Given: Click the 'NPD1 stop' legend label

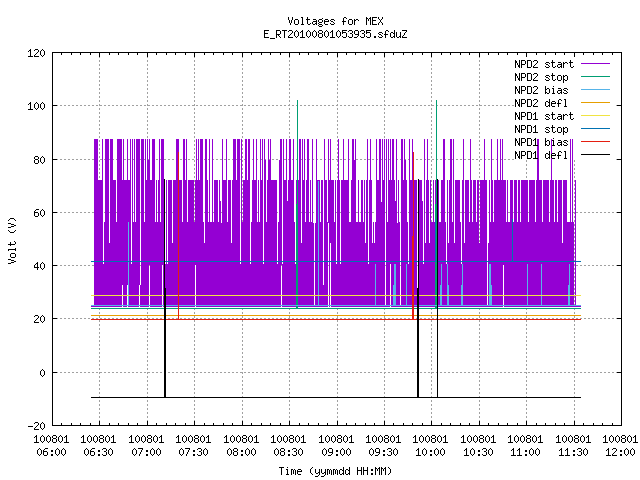Looking at the screenshot, I should 541,129.
